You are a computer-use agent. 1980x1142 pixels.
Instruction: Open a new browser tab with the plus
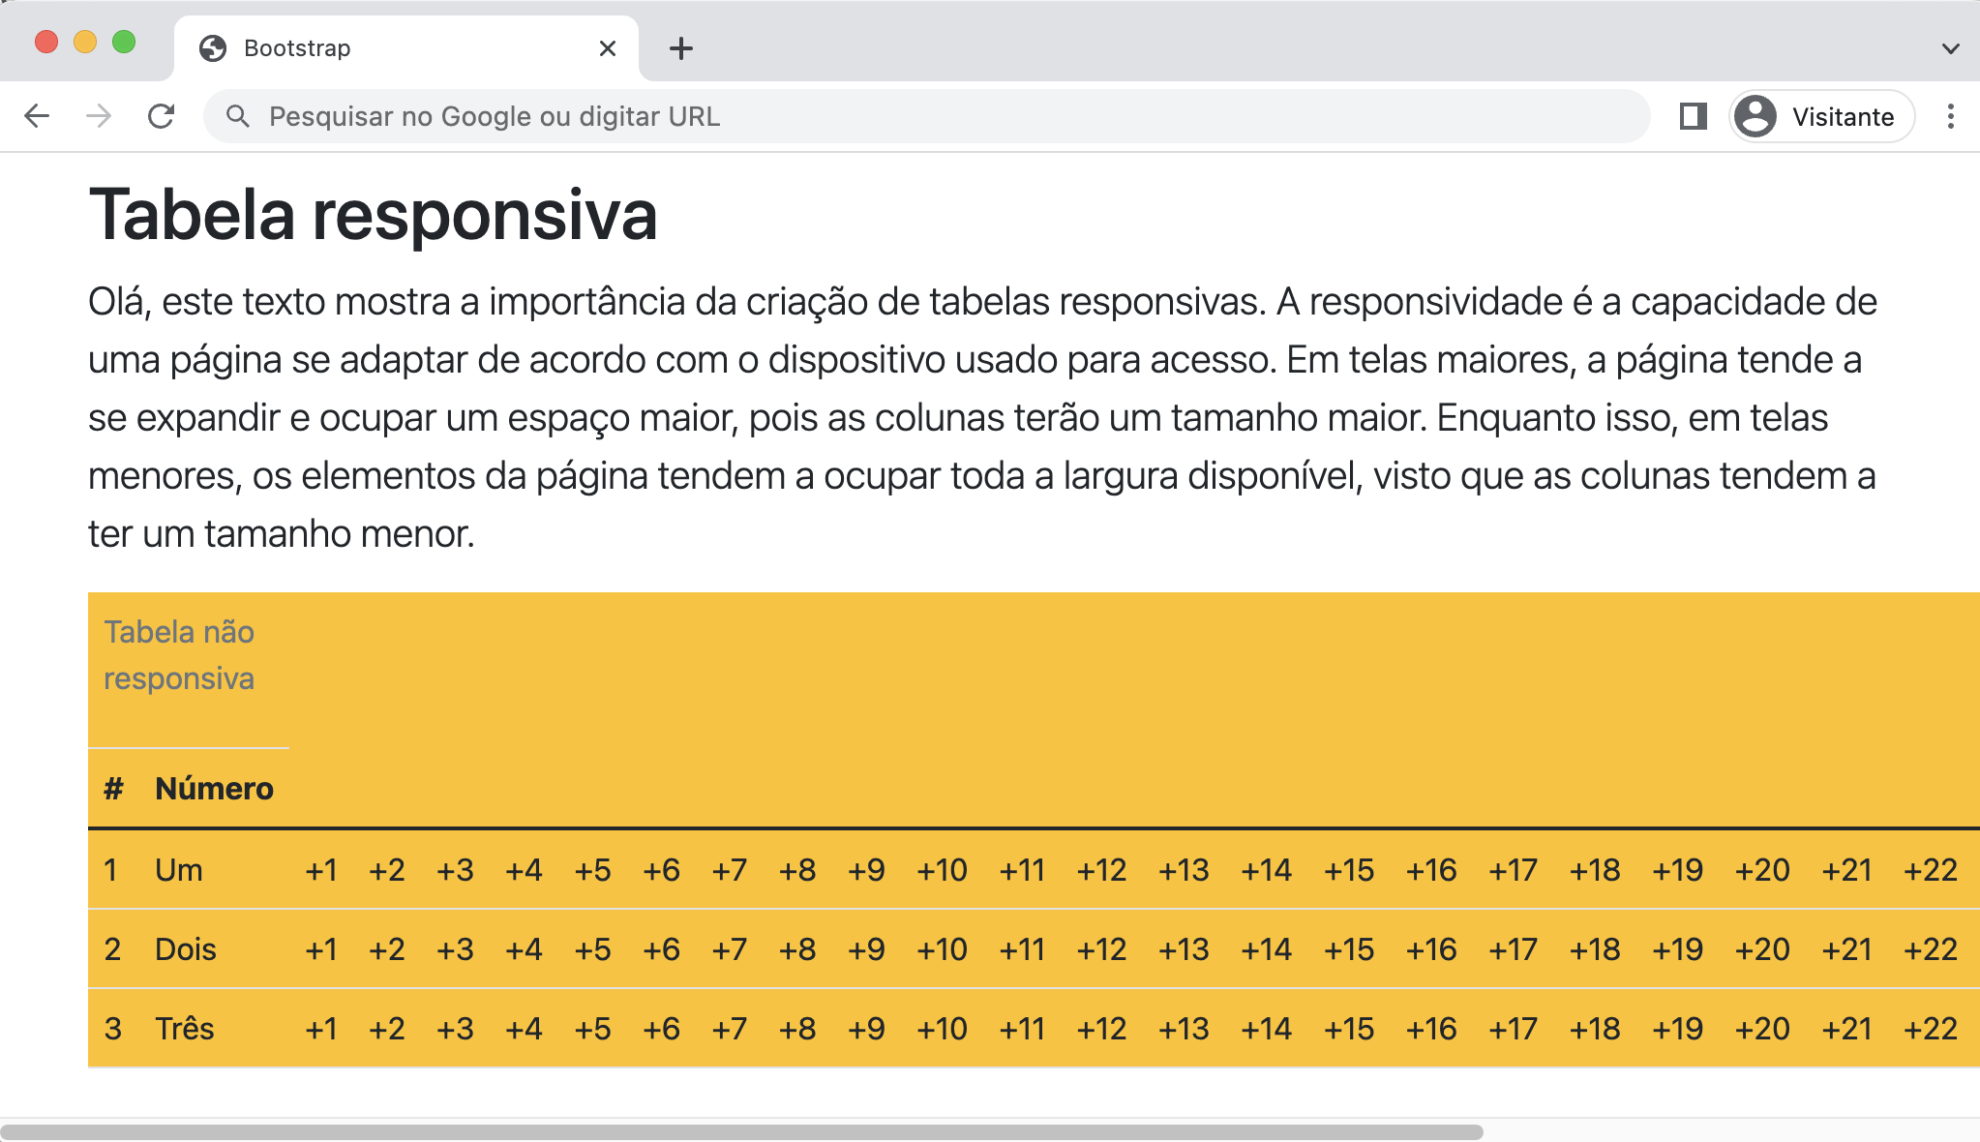(x=681, y=48)
